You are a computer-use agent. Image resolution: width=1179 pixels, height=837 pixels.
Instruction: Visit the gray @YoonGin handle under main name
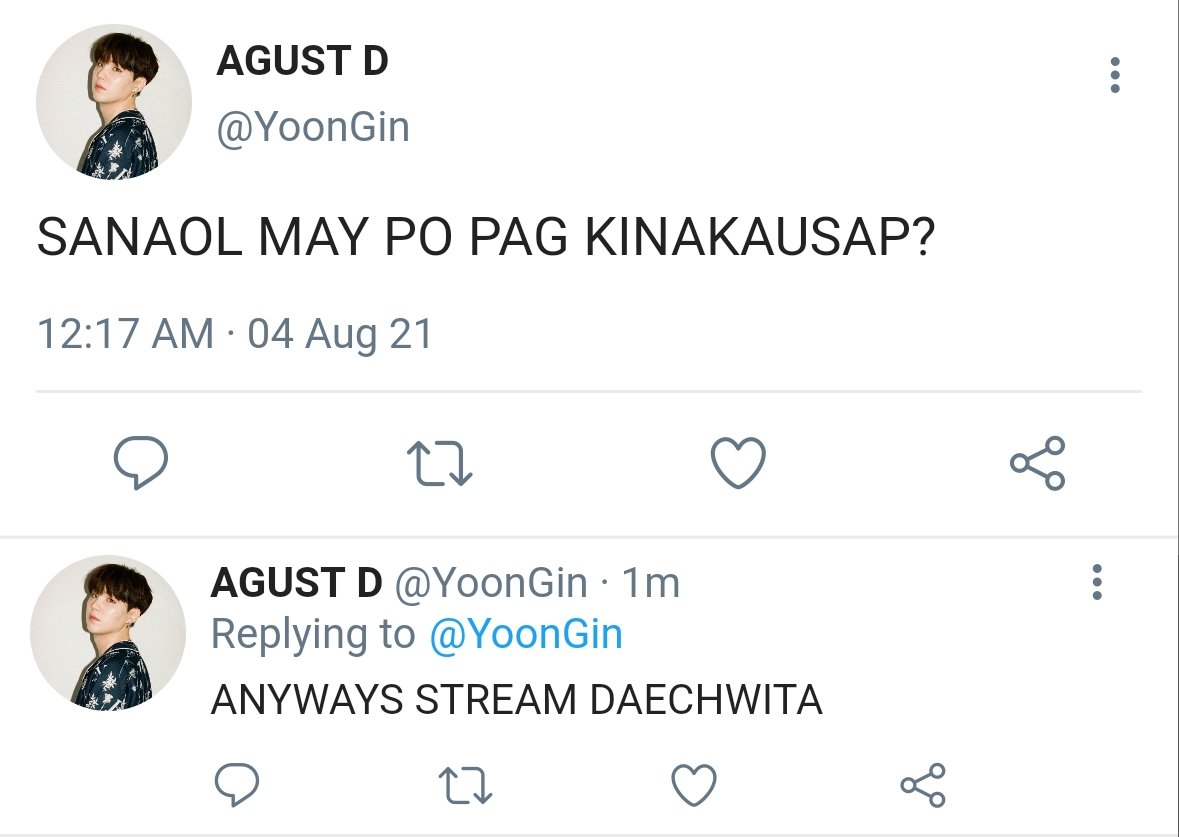[x=313, y=127]
